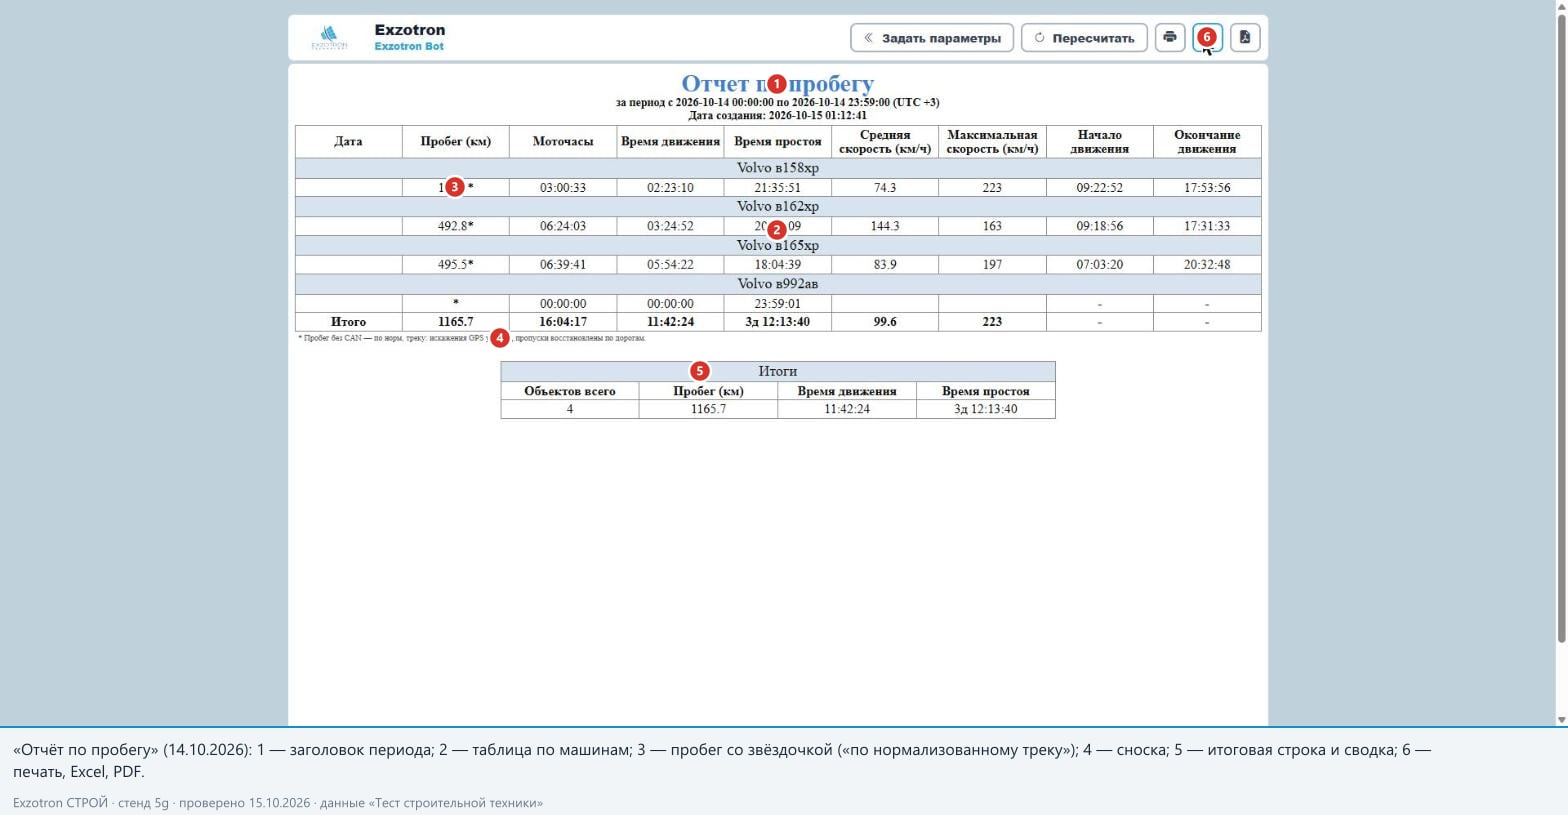Click the start time «07:03:20»
The height and width of the screenshot is (815, 1568).
tap(1100, 265)
